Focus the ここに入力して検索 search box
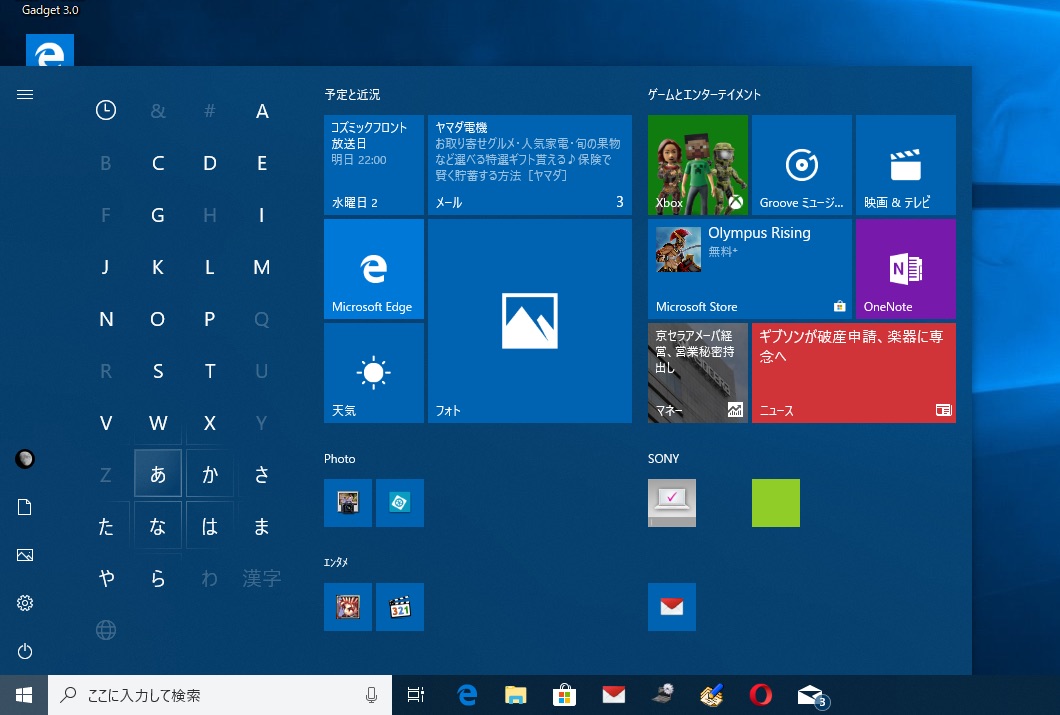1060x715 pixels. [x=220, y=695]
